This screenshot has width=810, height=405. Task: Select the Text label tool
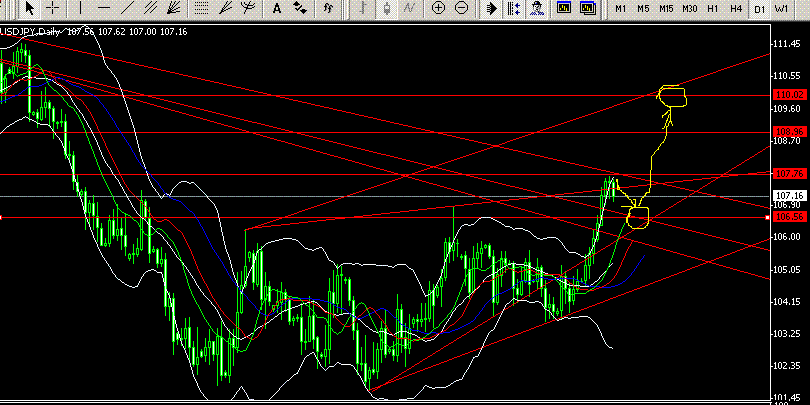(277, 8)
